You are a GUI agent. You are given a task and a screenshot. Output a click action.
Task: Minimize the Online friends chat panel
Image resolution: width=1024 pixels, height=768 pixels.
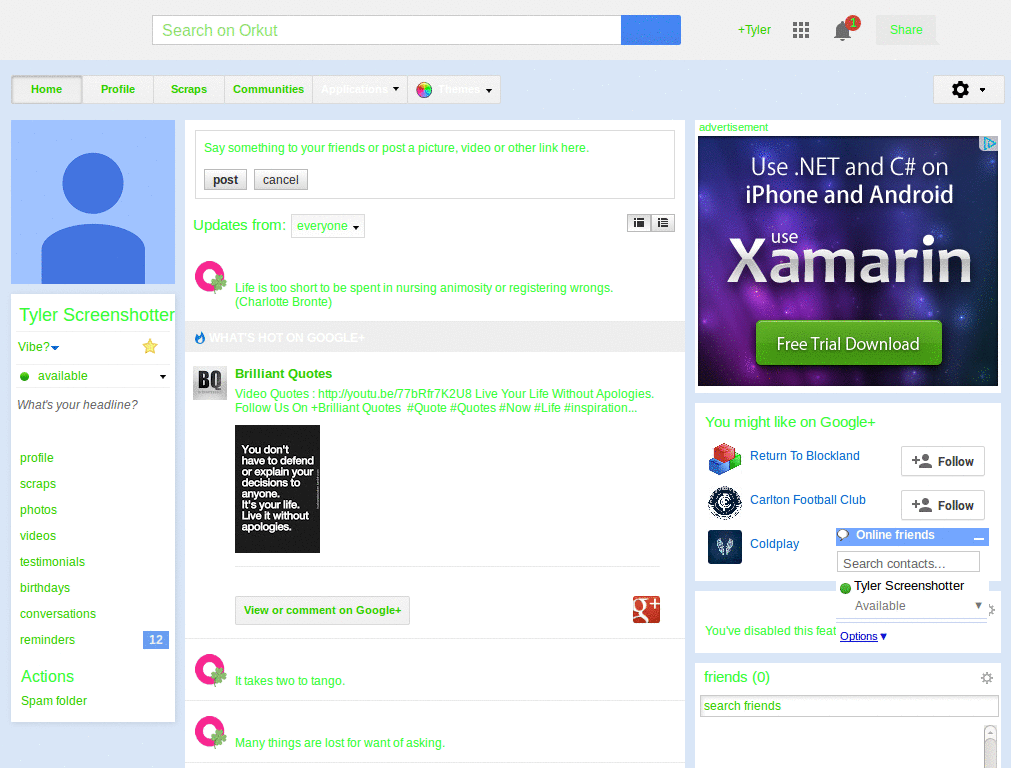(978, 537)
